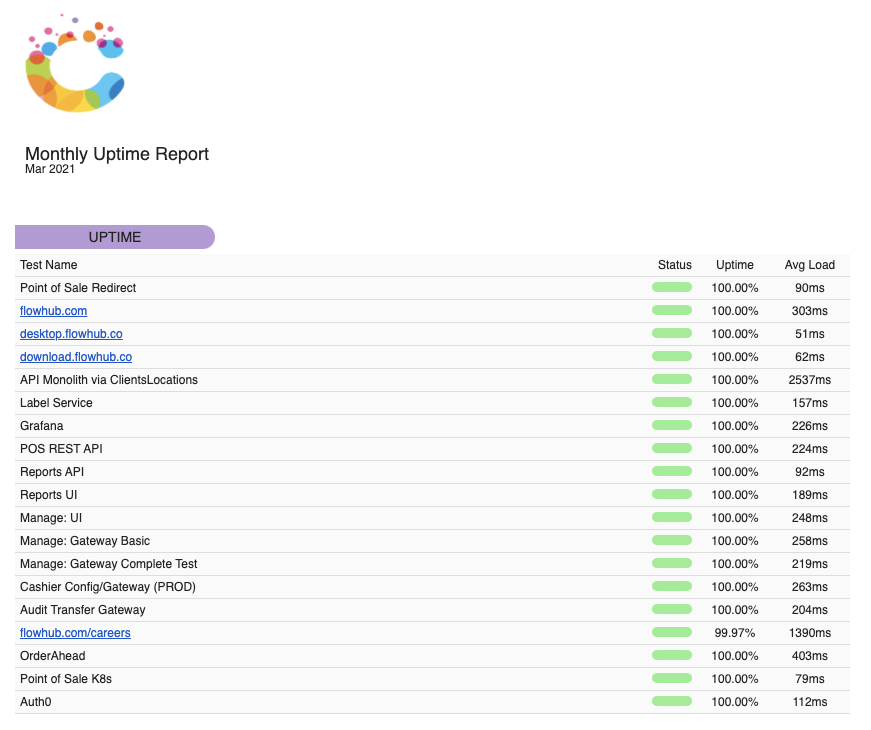Follow the download.flowhub.co link
Image resolution: width=871 pixels, height=730 pixels.
click(x=76, y=357)
